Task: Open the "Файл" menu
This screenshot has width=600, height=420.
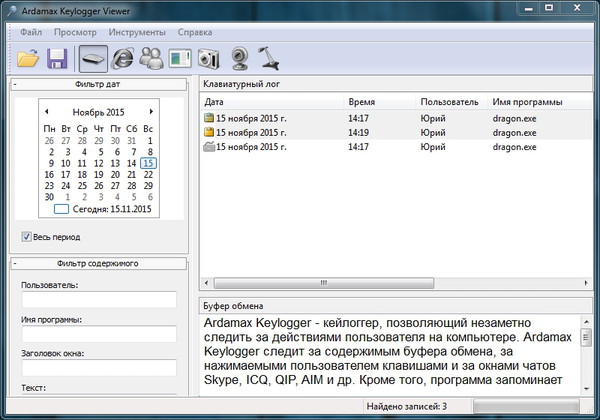Action: click(30, 32)
